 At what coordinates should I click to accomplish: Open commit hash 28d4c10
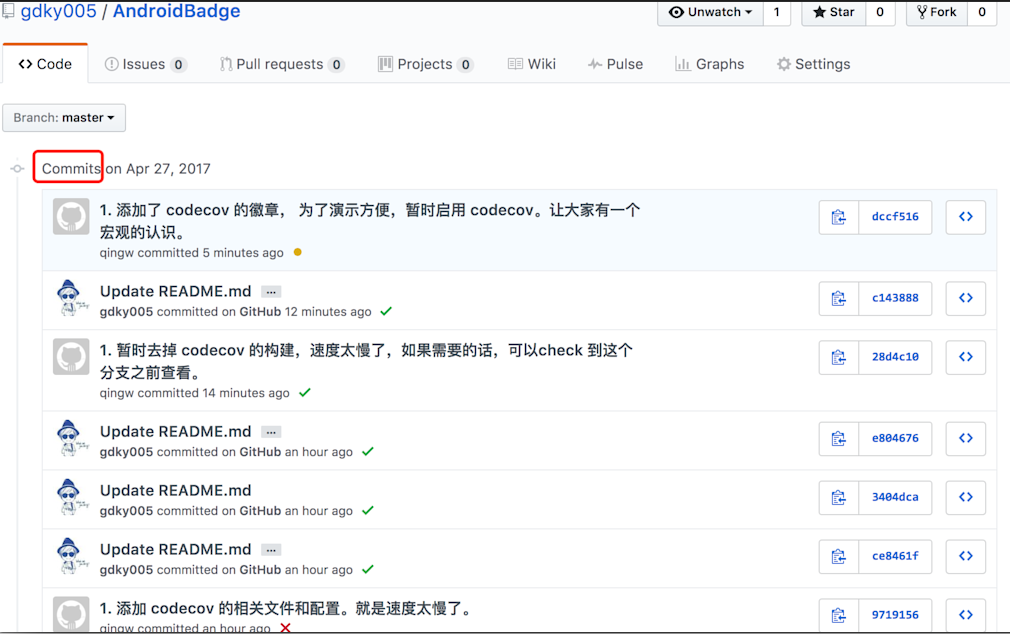pyautogui.click(x=895, y=357)
